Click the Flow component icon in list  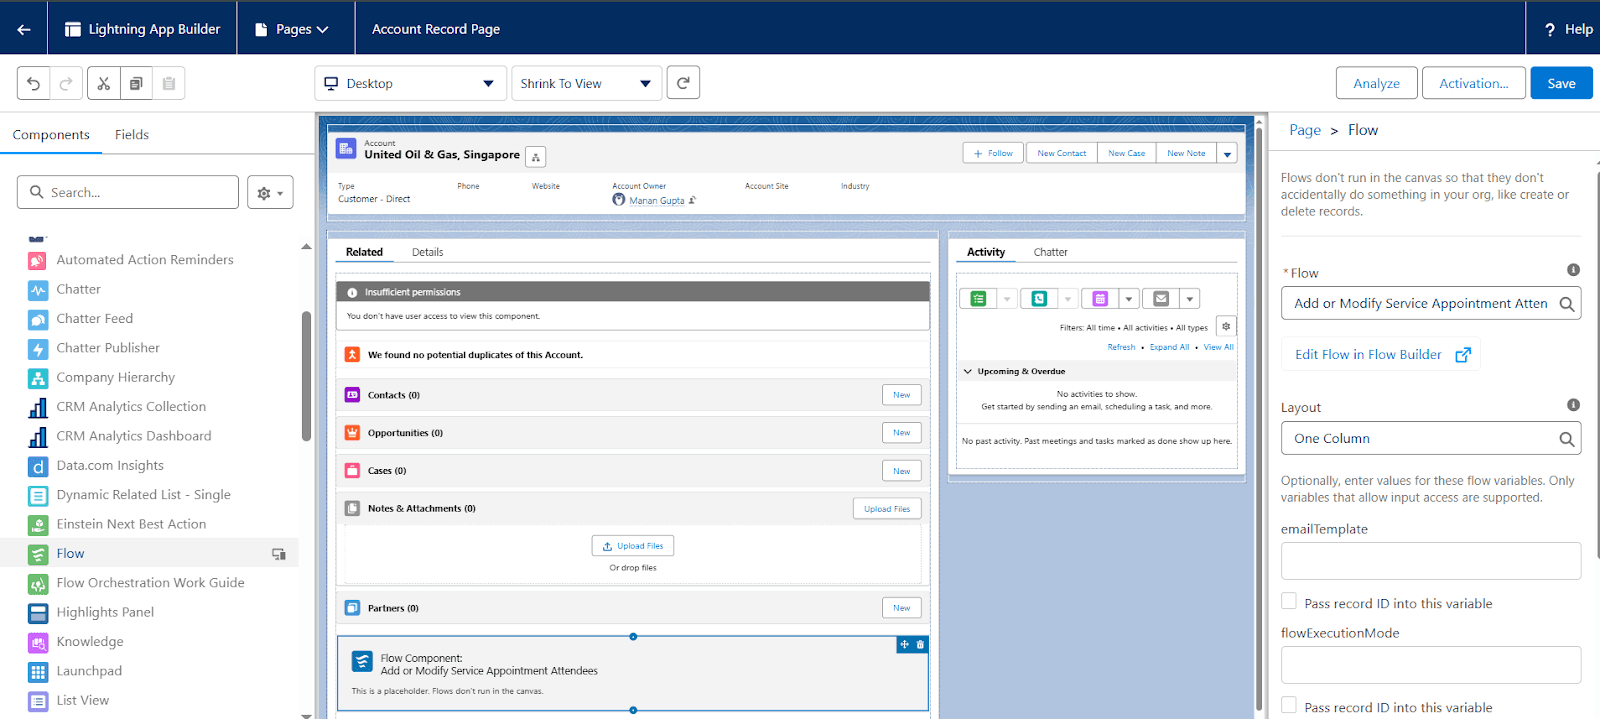38,554
